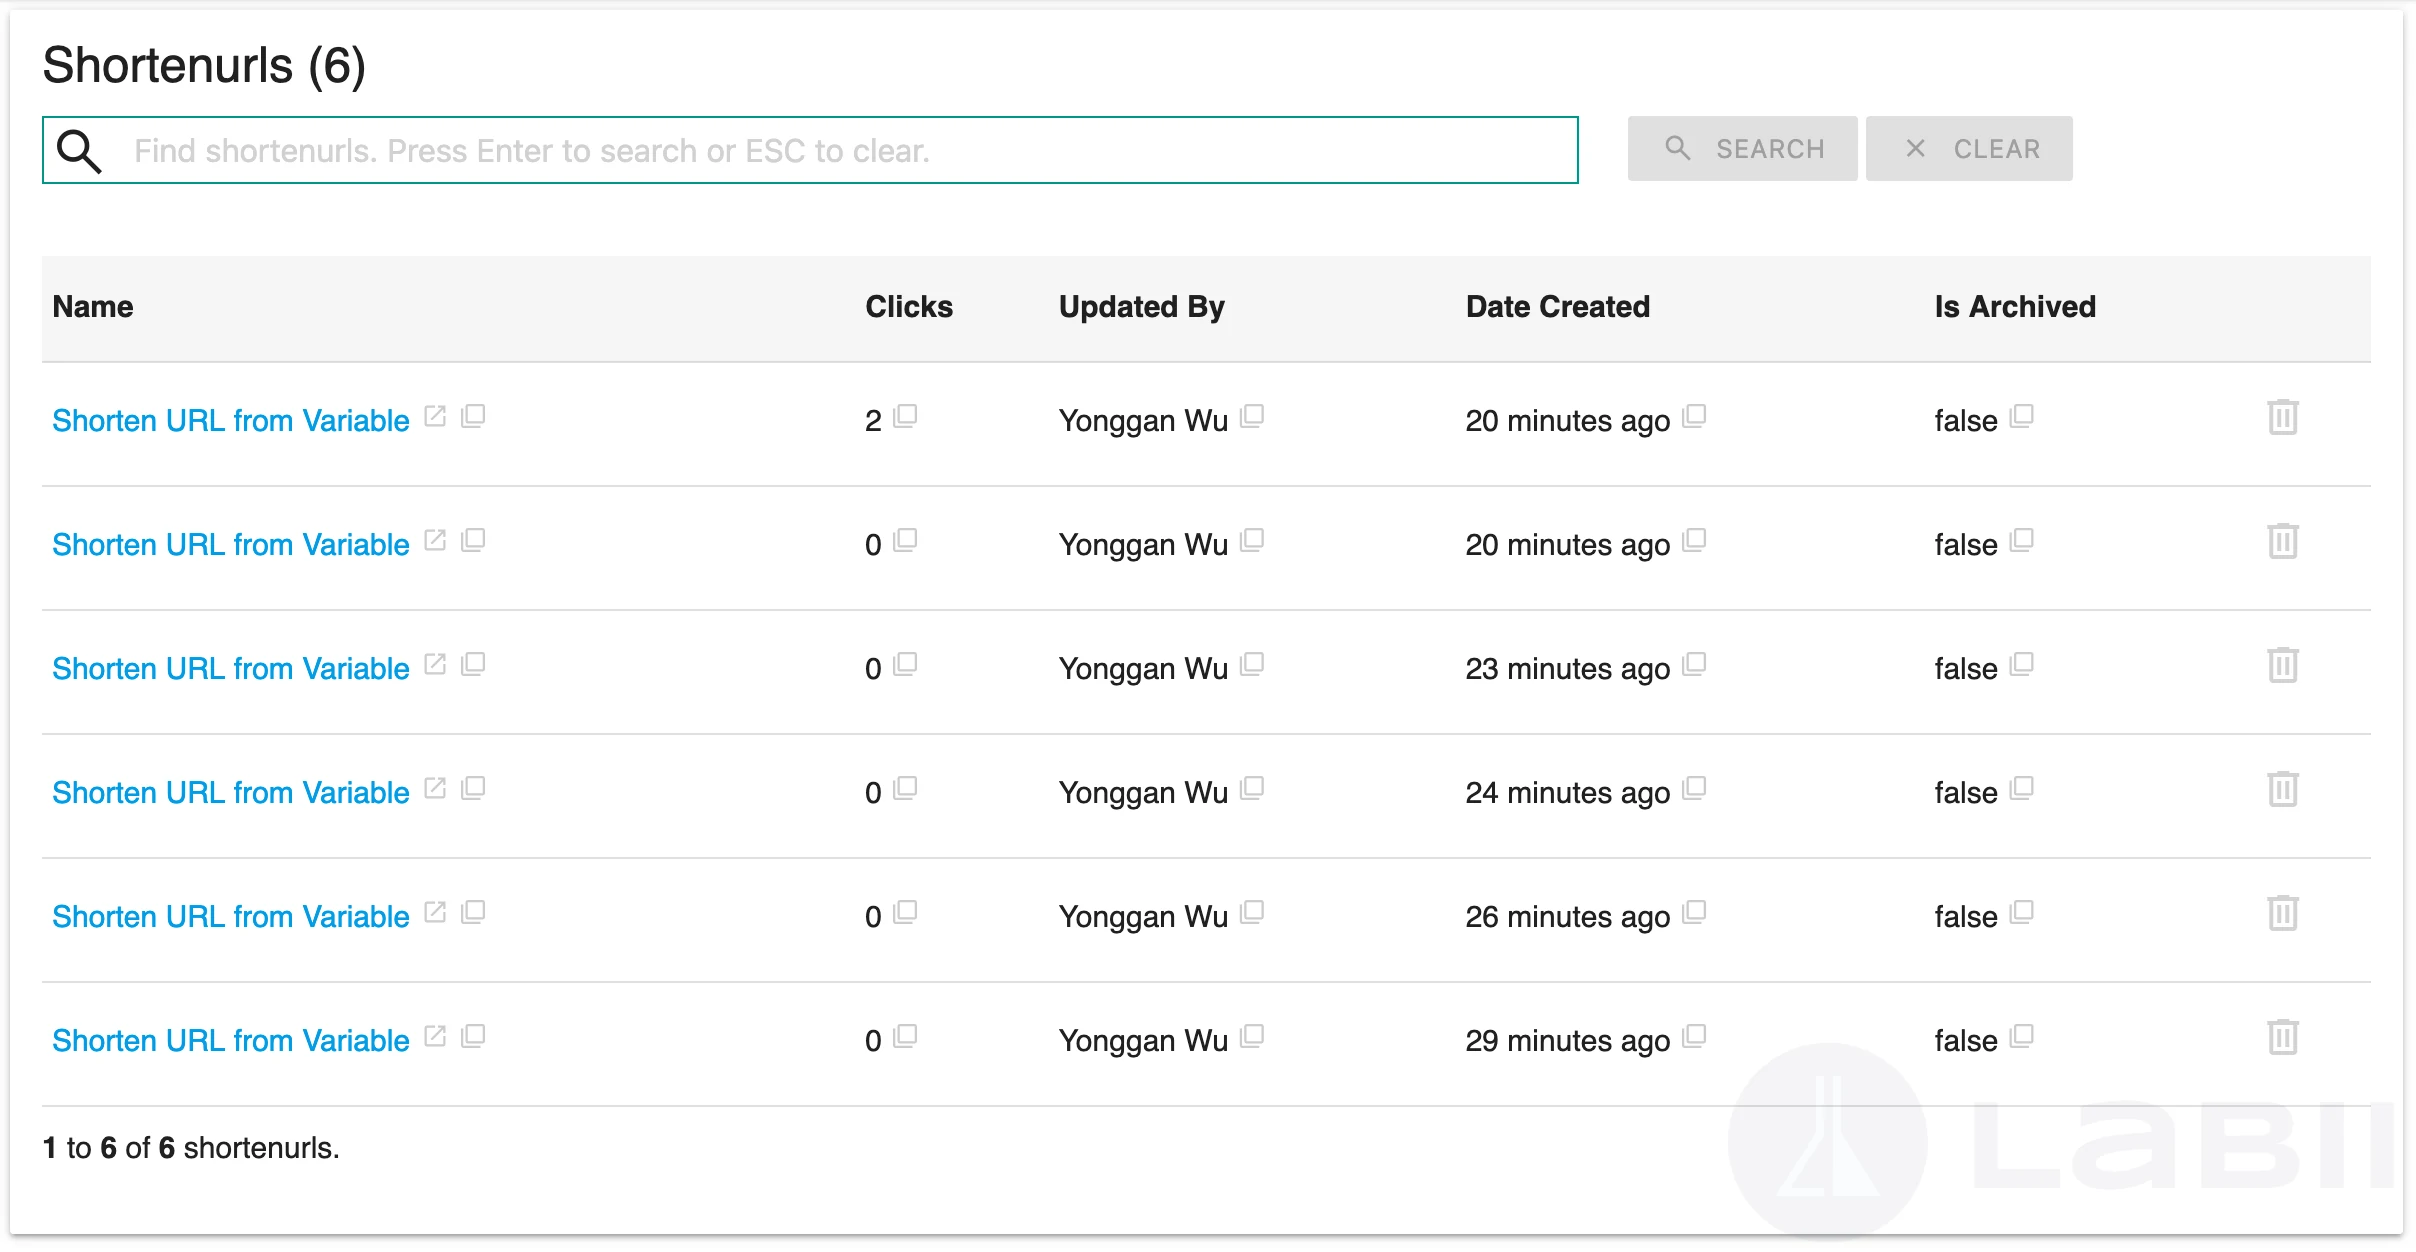Copy date created 23 minutes ago

click(x=1694, y=664)
